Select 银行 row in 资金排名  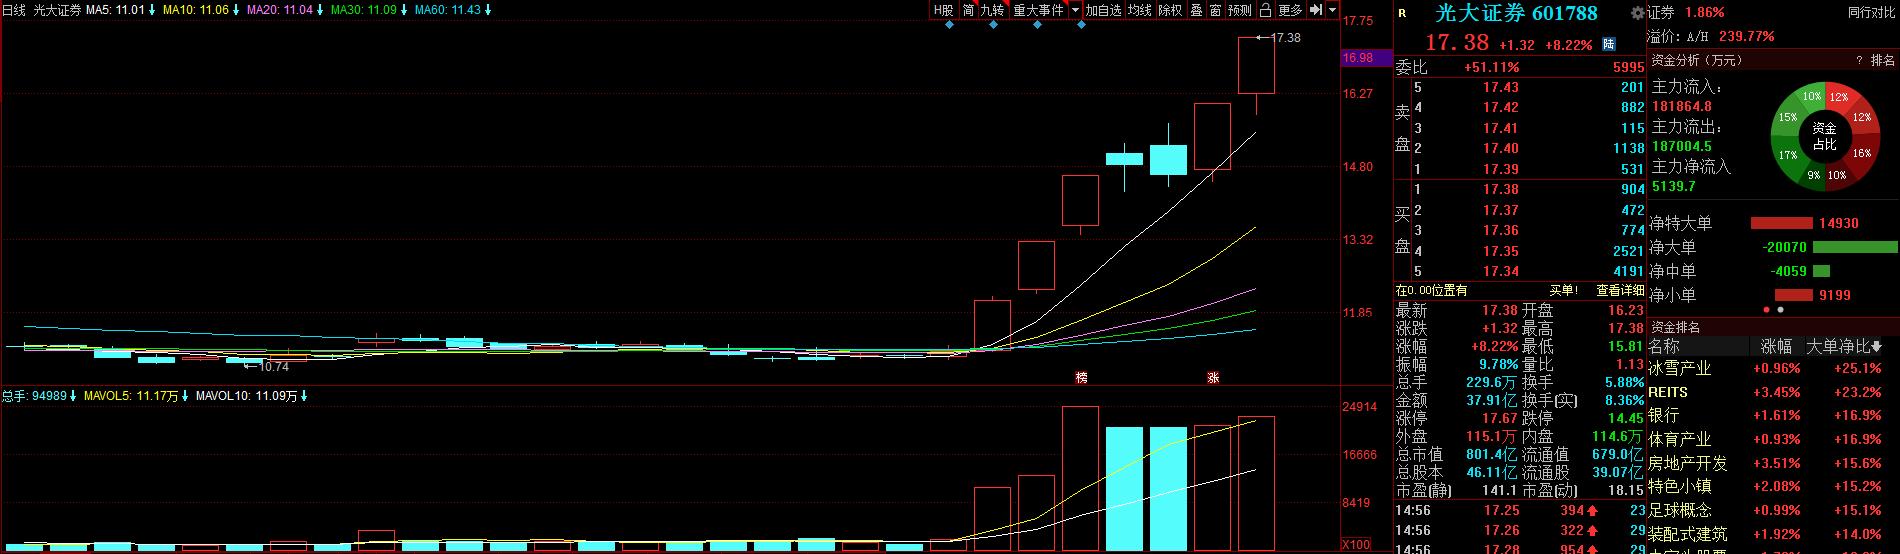(x=1772, y=416)
